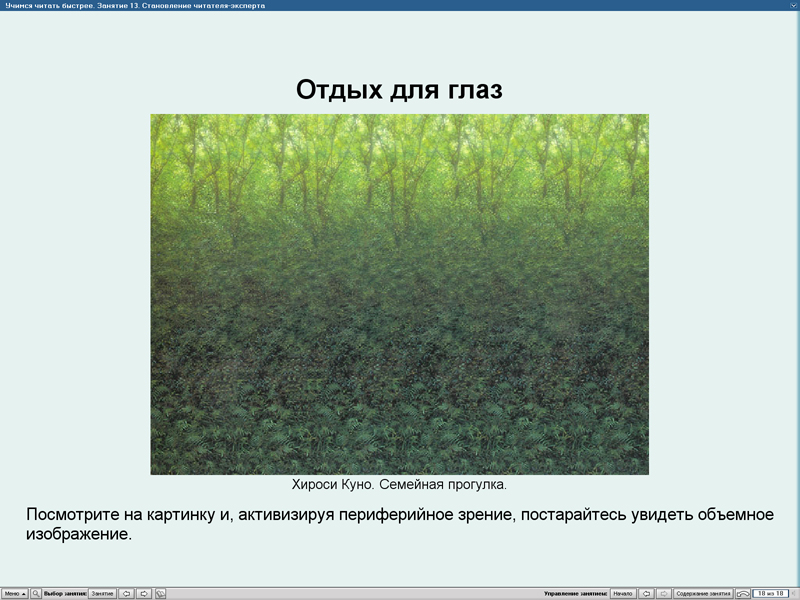Click the page counter field 18 из 18
Screen dimensions: 800x600
[770, 593]
